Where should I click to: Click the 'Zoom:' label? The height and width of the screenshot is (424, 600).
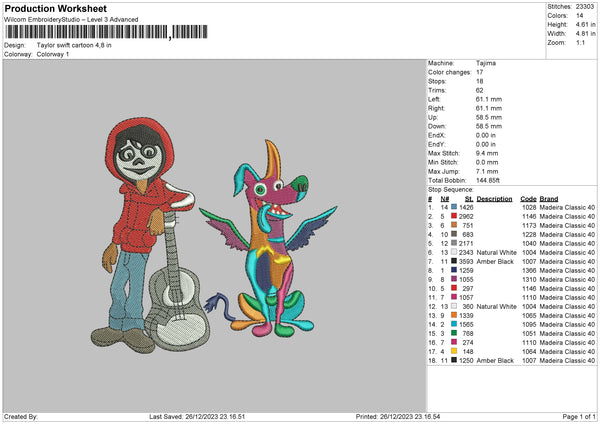tap(556, 42)
